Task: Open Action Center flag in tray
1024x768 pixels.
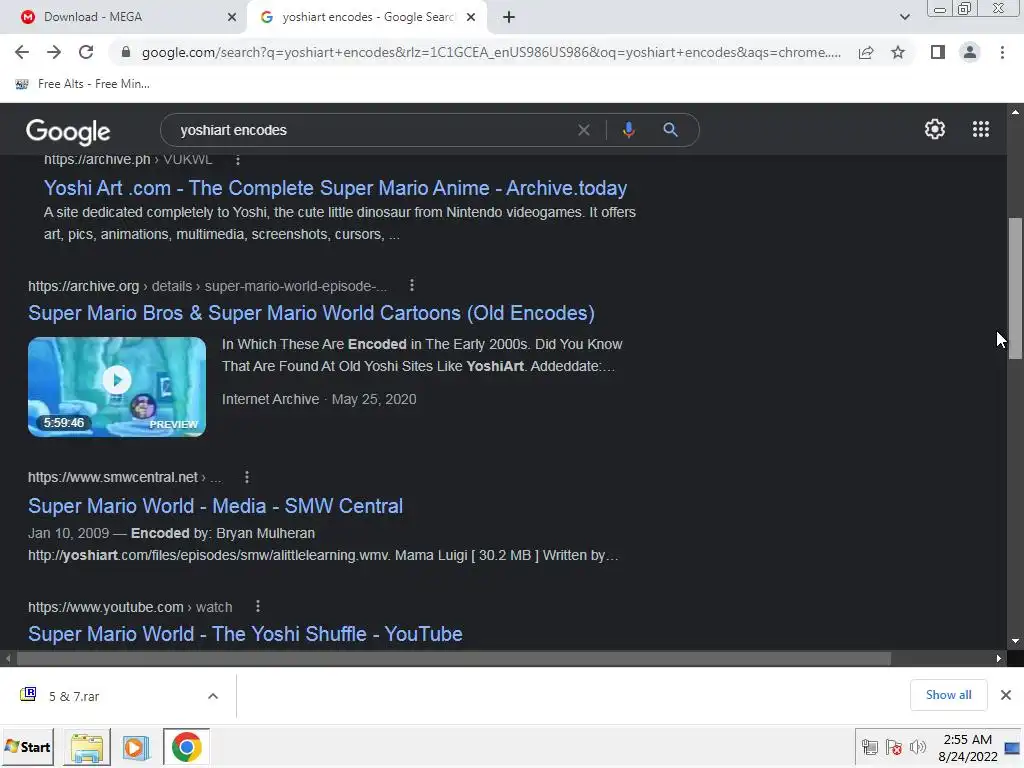Action: click(x=893, y=747)
